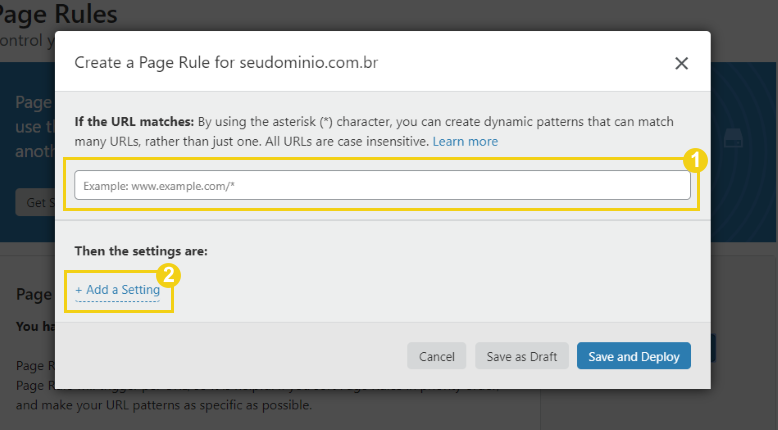
Task: Click the plus sign before Add a Setting
Action: pyautogui.click(x=78, y=290)
